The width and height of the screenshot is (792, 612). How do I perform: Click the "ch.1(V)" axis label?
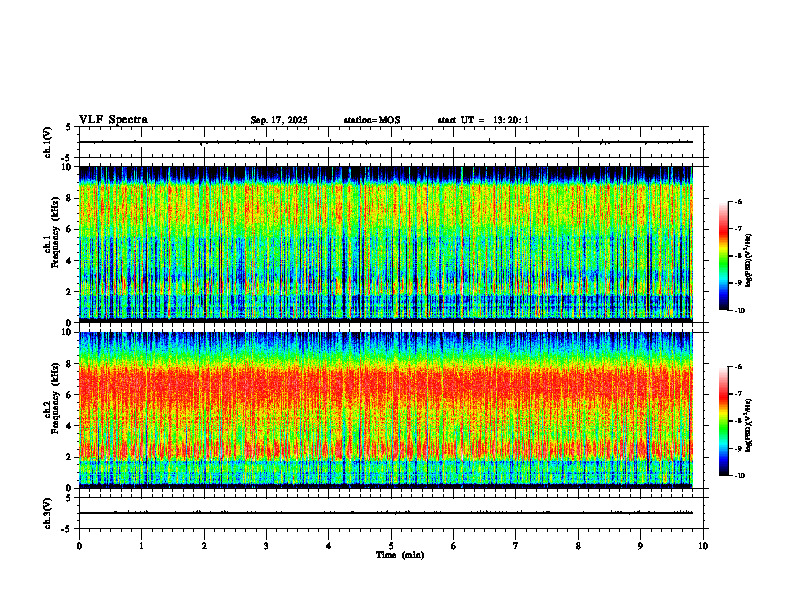point(48,142)
